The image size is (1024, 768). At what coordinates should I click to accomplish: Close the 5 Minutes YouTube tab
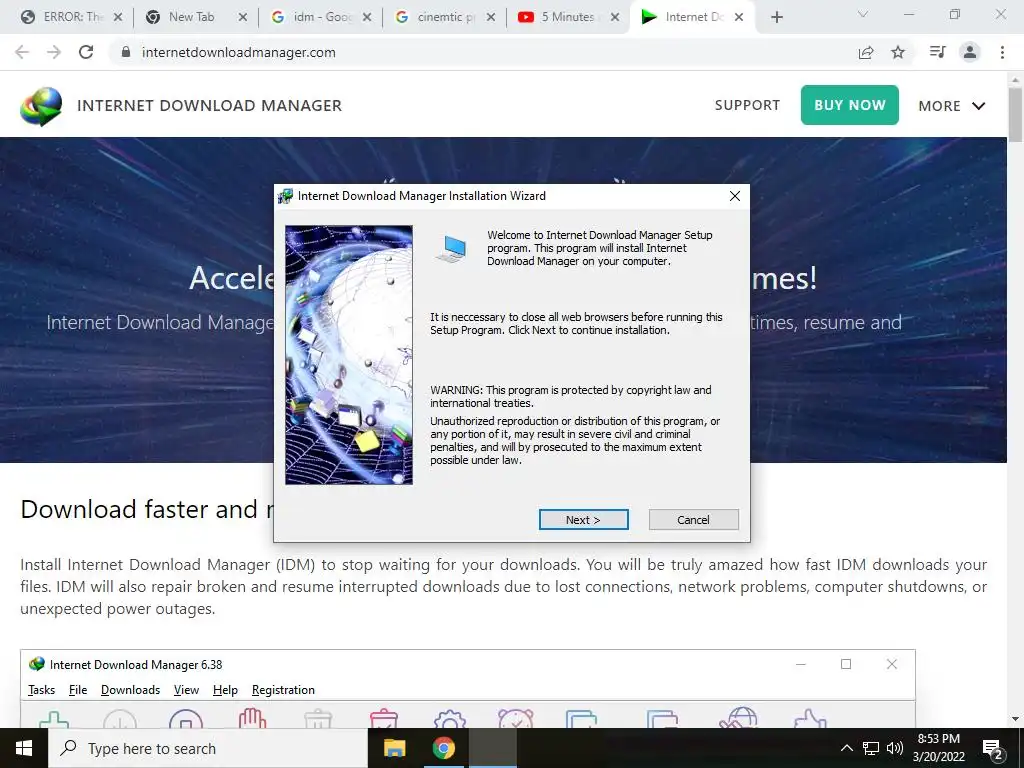(x=615, y=17)
